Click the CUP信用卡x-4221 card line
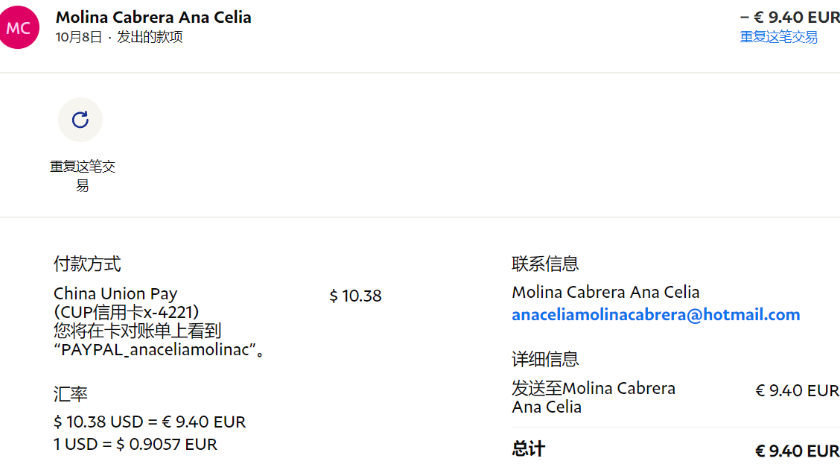840x464 pixels. pyautogui.click(x=126, y=312)
